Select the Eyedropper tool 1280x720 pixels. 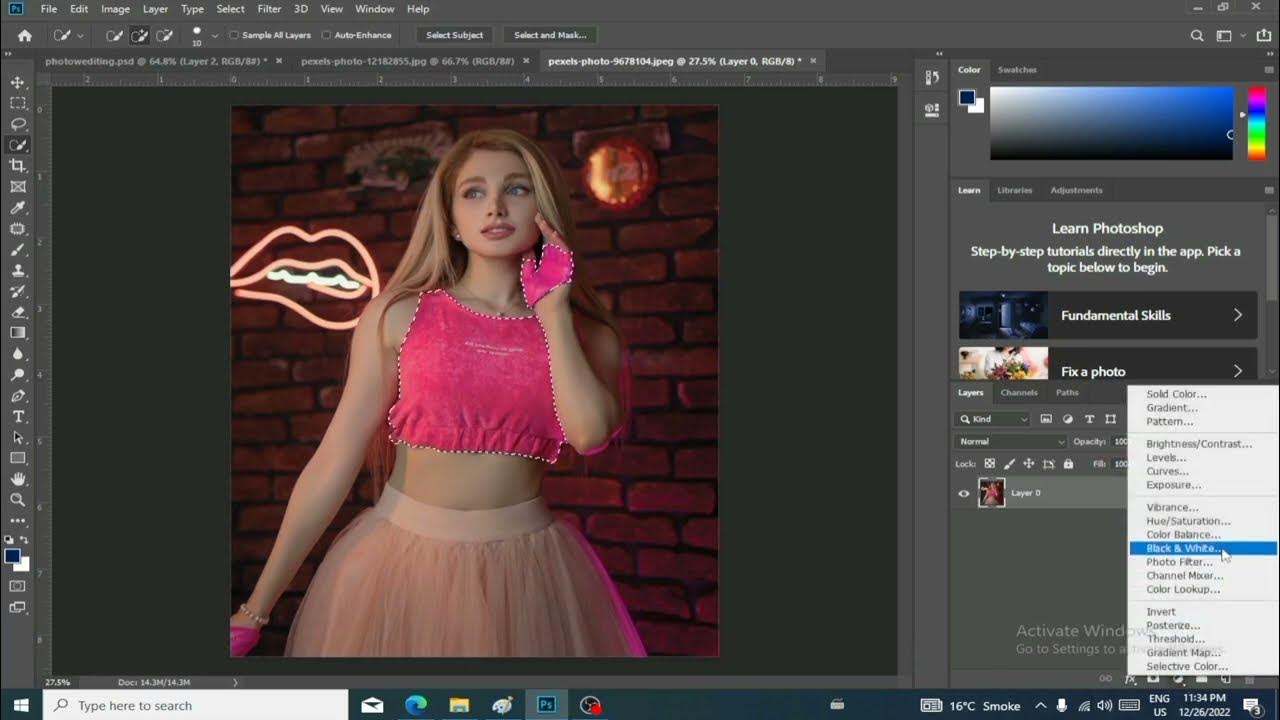coord(17,208)
